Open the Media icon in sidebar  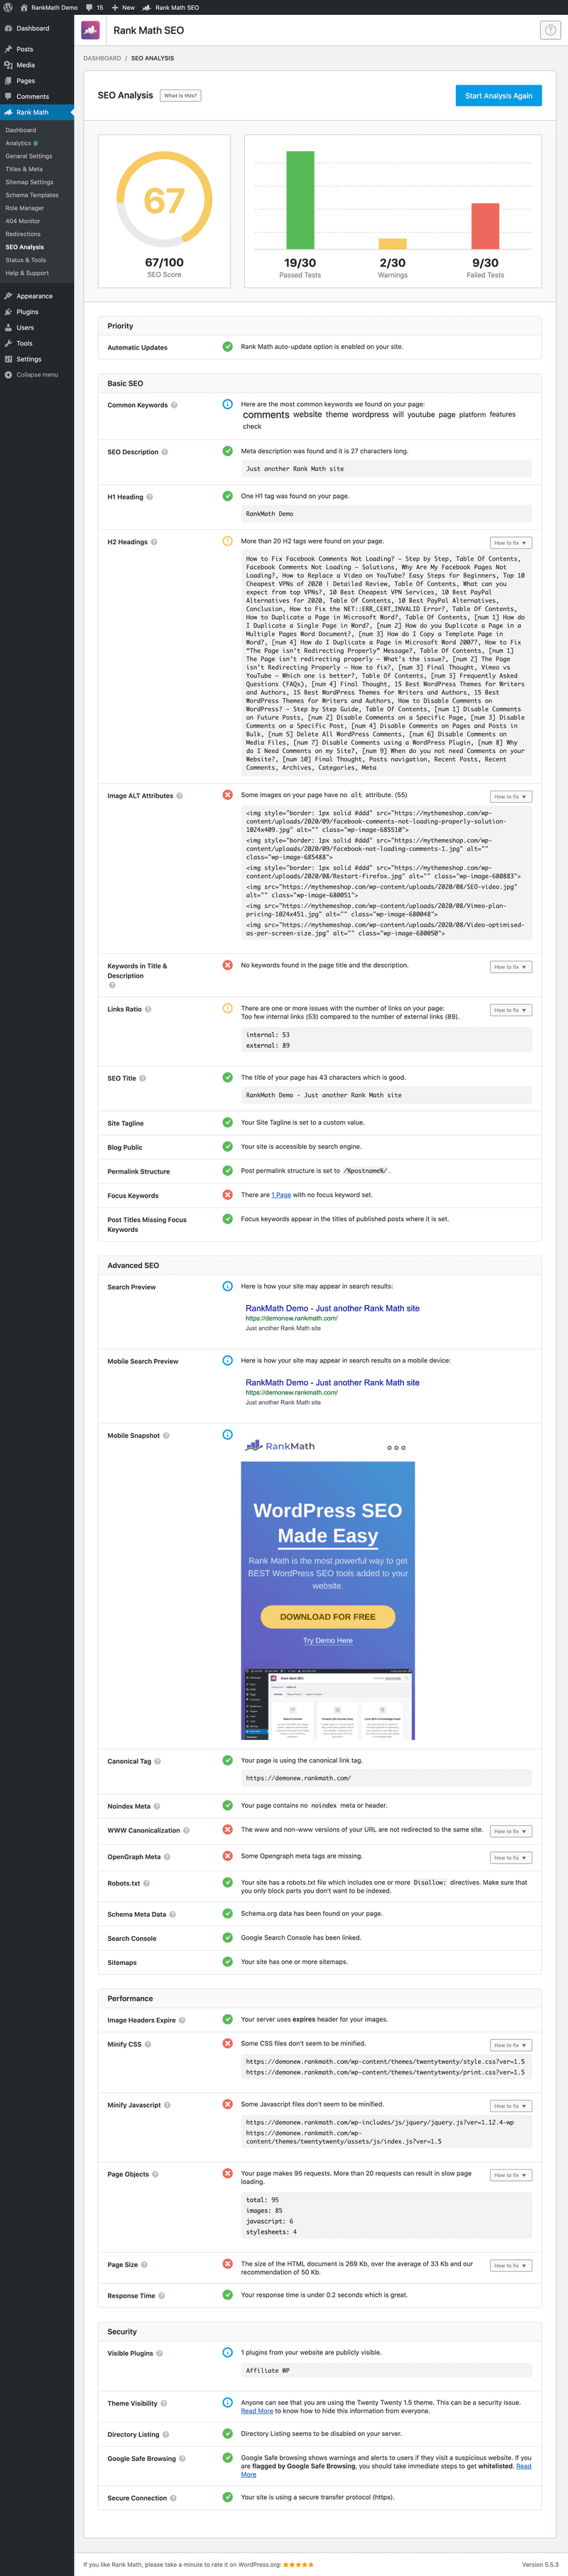[8, 65]
